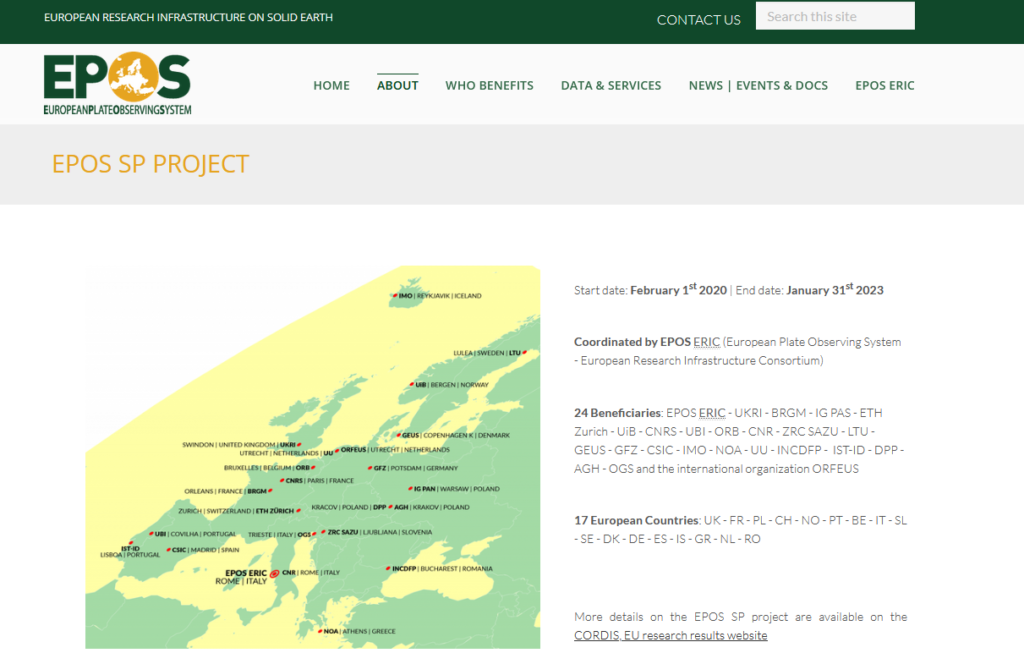Click the EPOS SP PROJECT heading
The height and width of the screenshot is (664, 1024).
(150, 164)
